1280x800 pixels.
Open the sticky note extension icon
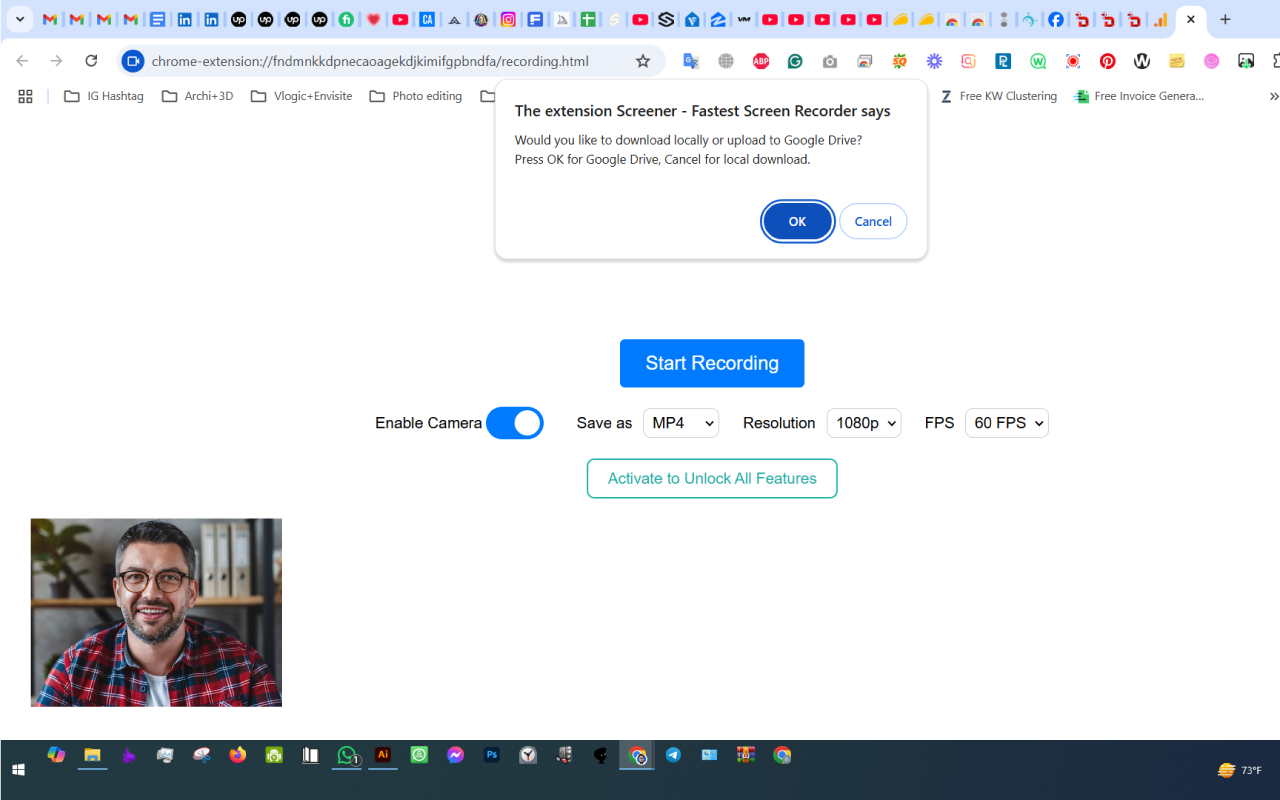click(x=1177, y=61)
